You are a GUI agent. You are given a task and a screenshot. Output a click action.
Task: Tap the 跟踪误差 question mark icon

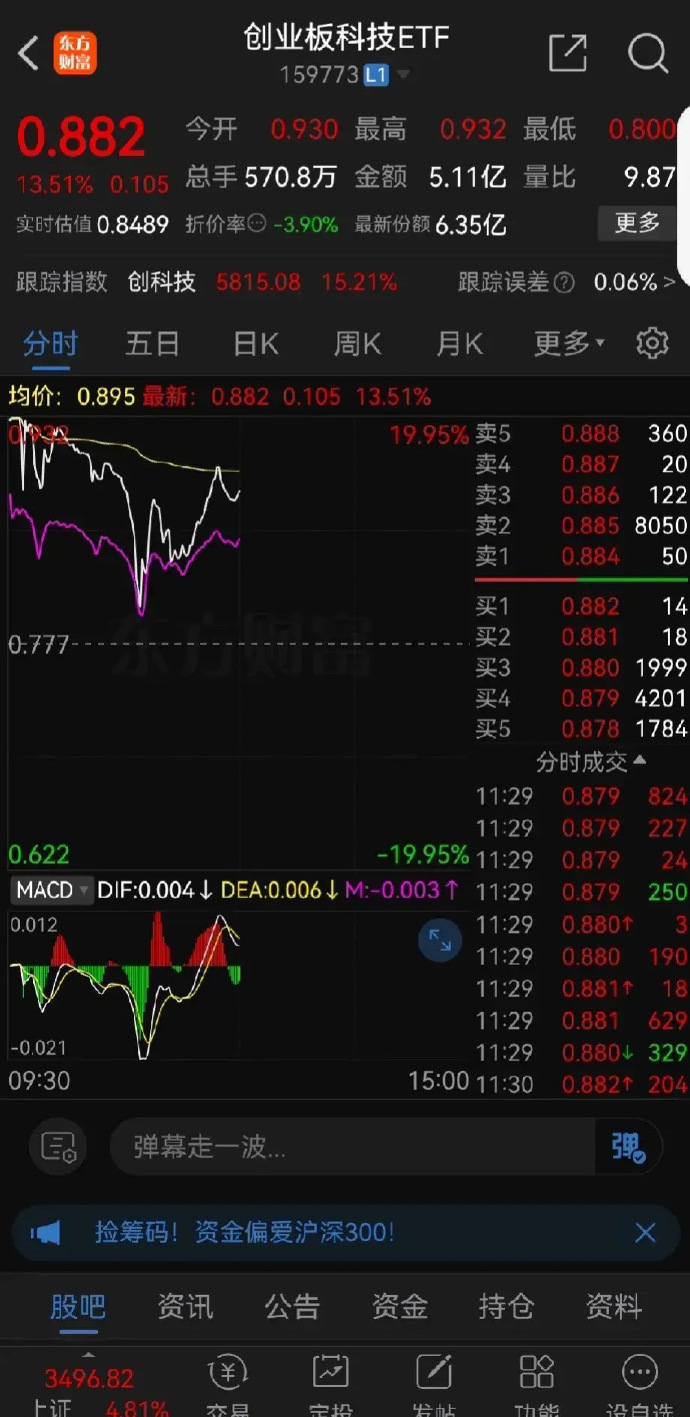tap(564, 283)
